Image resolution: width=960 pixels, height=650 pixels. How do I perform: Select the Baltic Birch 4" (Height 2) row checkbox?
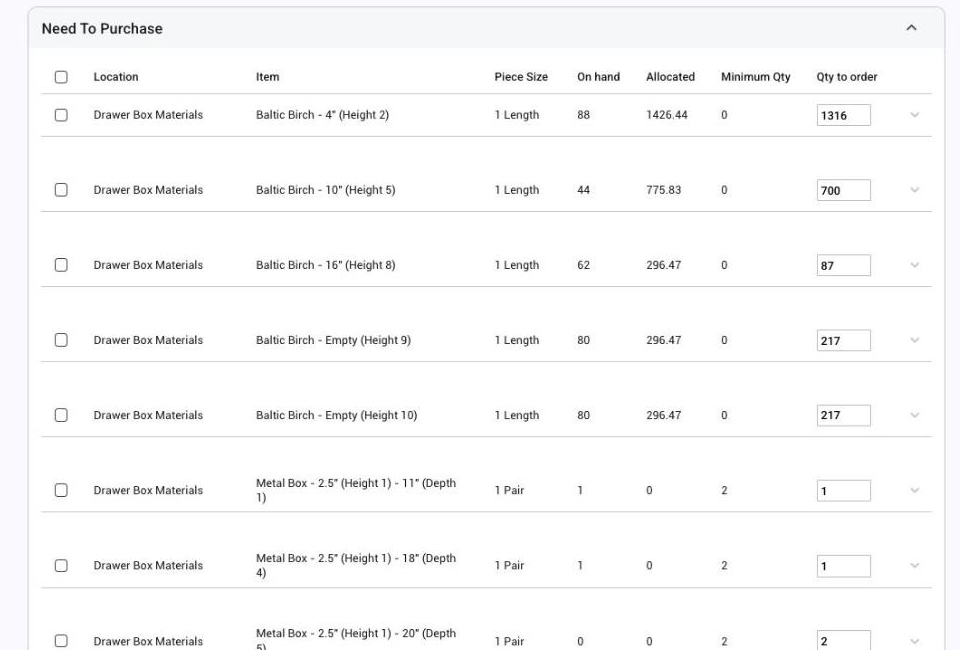[x=61, y=115]
